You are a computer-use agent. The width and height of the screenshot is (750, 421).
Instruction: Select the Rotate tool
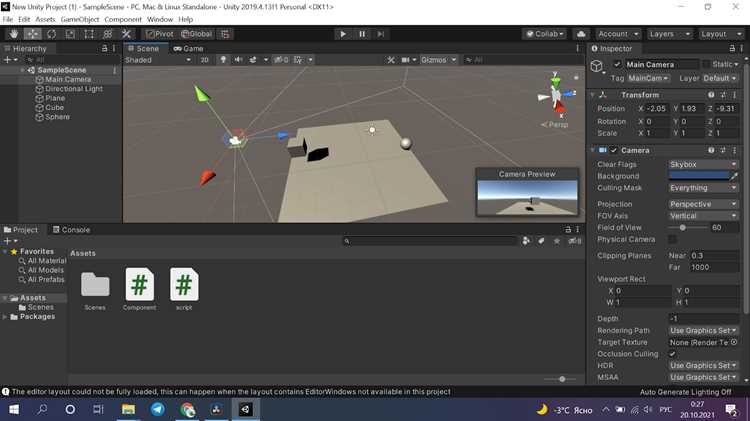pyautogui.click(x=51, y=34)
